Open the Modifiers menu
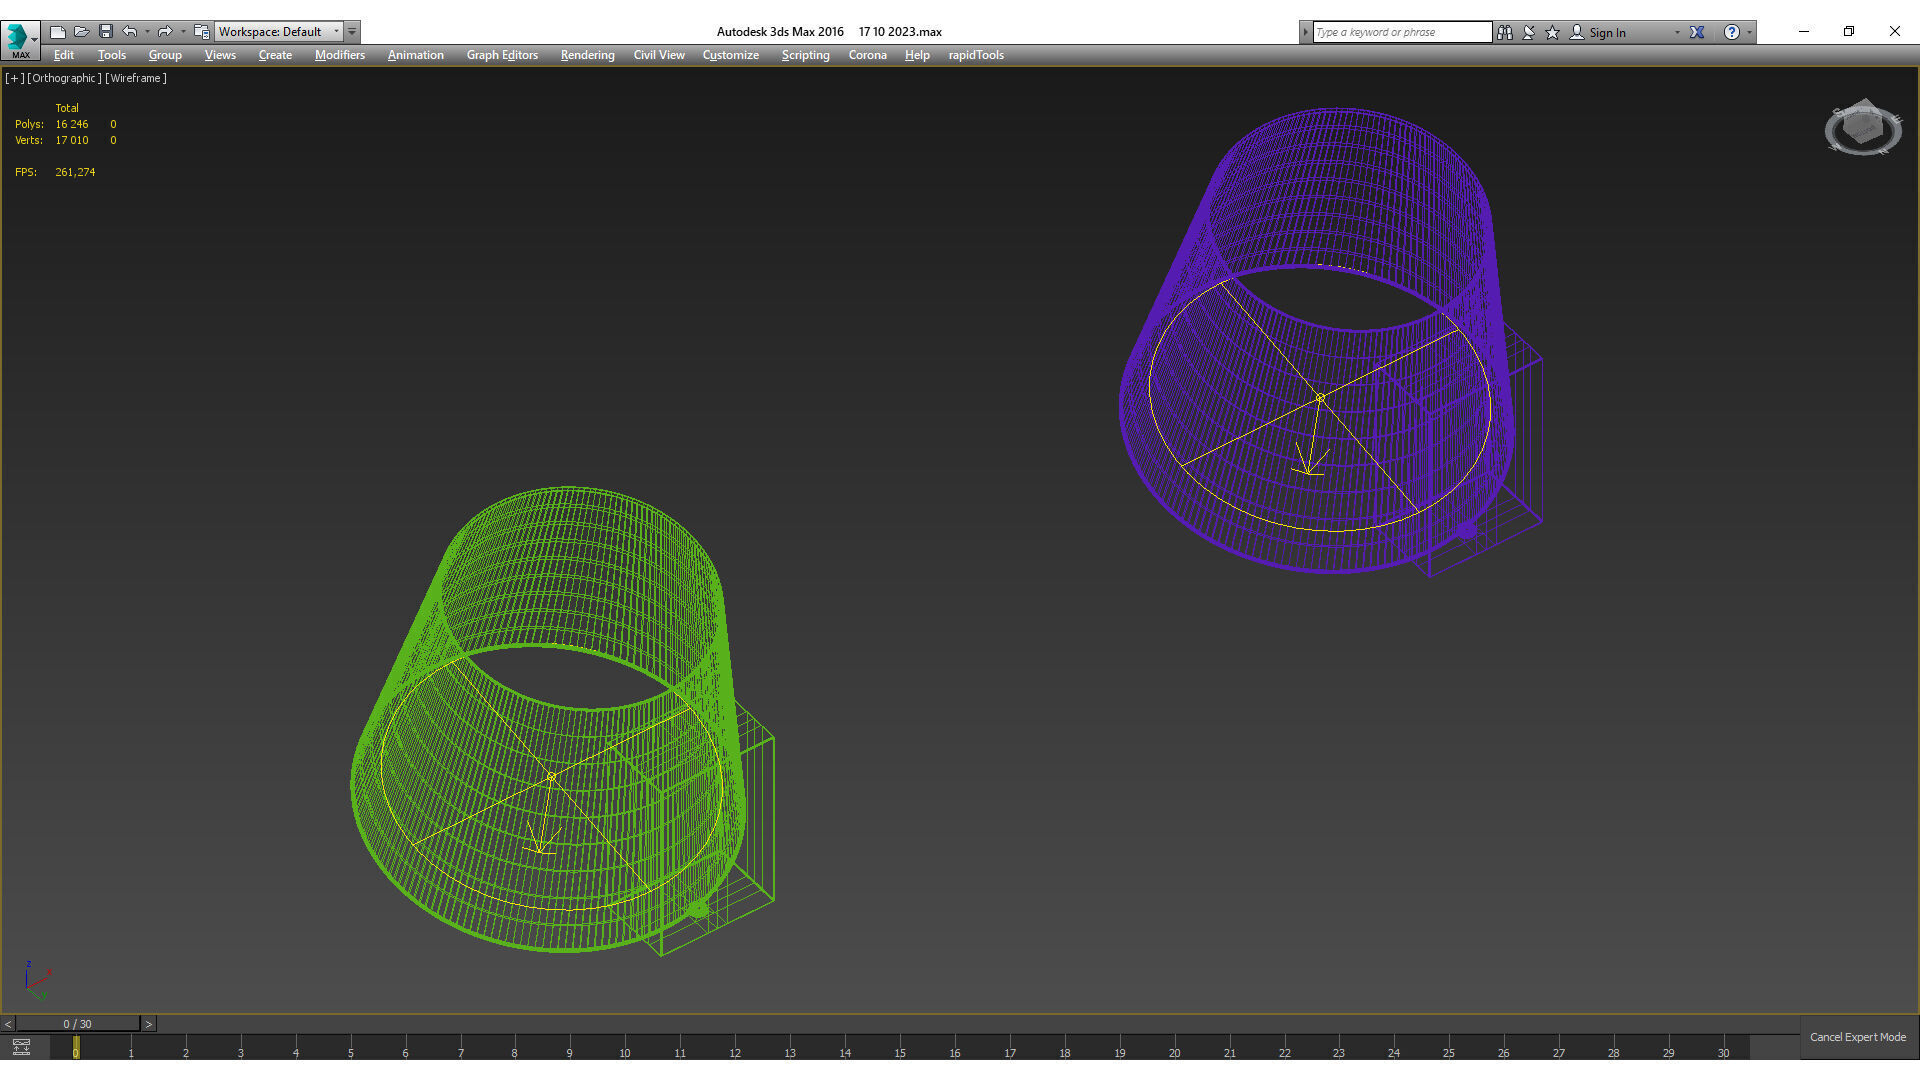This screenshot has height=1080, width=1920. tap(339, 55)
